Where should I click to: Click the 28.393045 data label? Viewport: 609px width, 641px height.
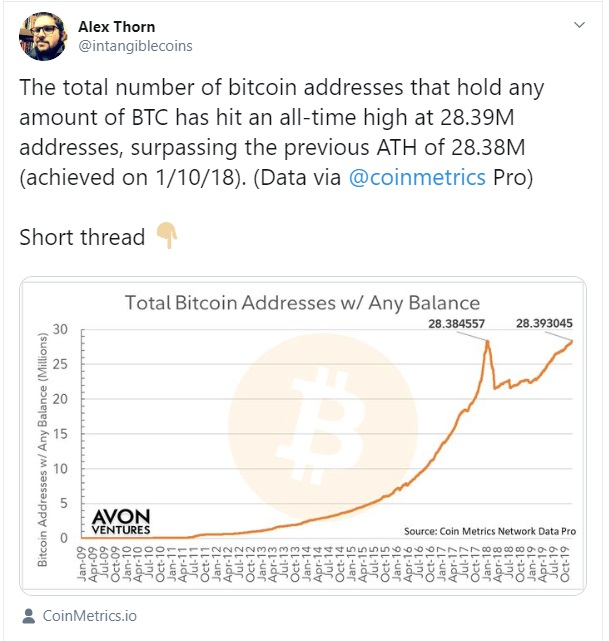(x=544, y=323)
